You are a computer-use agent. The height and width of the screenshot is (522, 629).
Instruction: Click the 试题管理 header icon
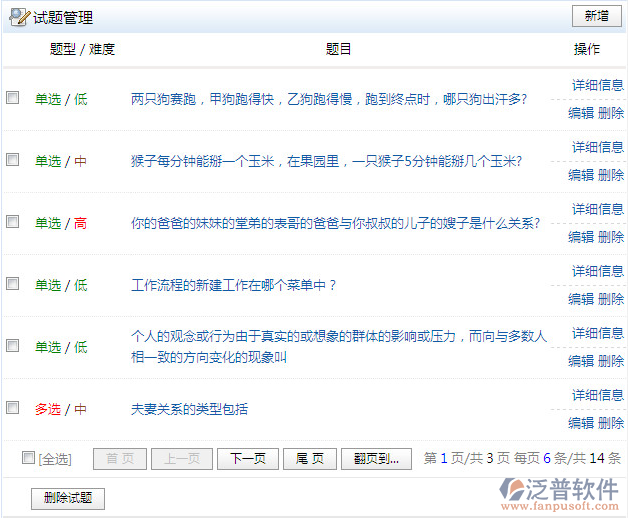(x=19, y=17)
